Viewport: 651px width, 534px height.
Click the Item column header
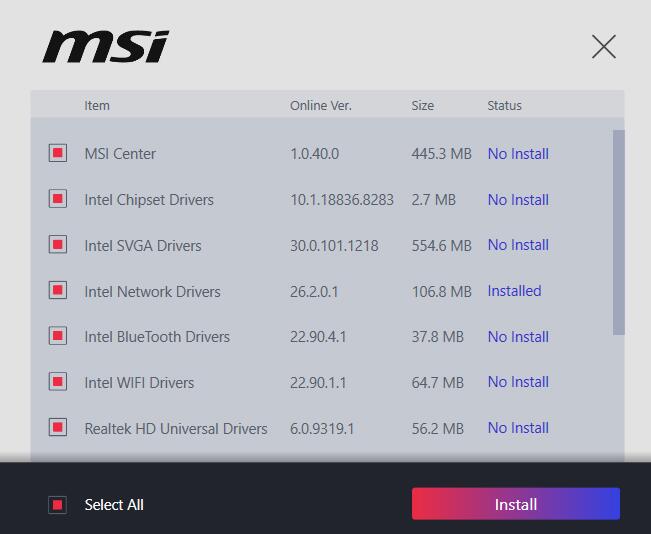click(97, 105)
